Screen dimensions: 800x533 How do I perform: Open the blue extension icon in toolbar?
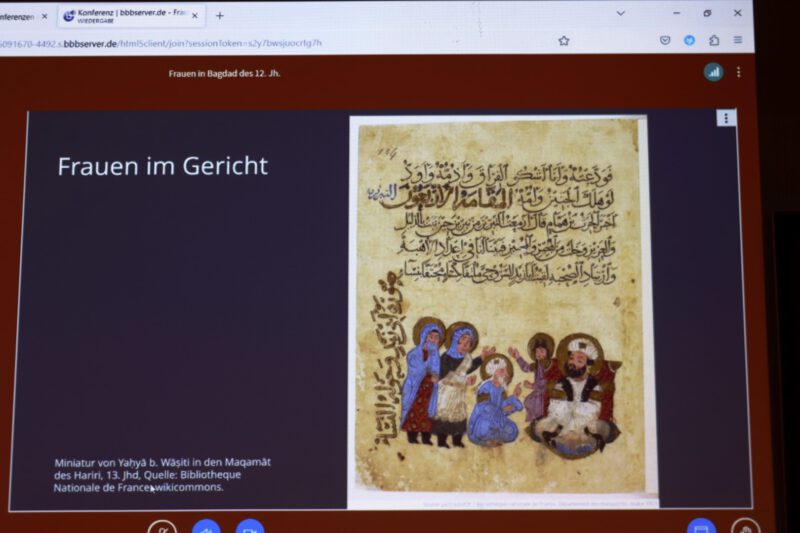[x=689, y=40]
